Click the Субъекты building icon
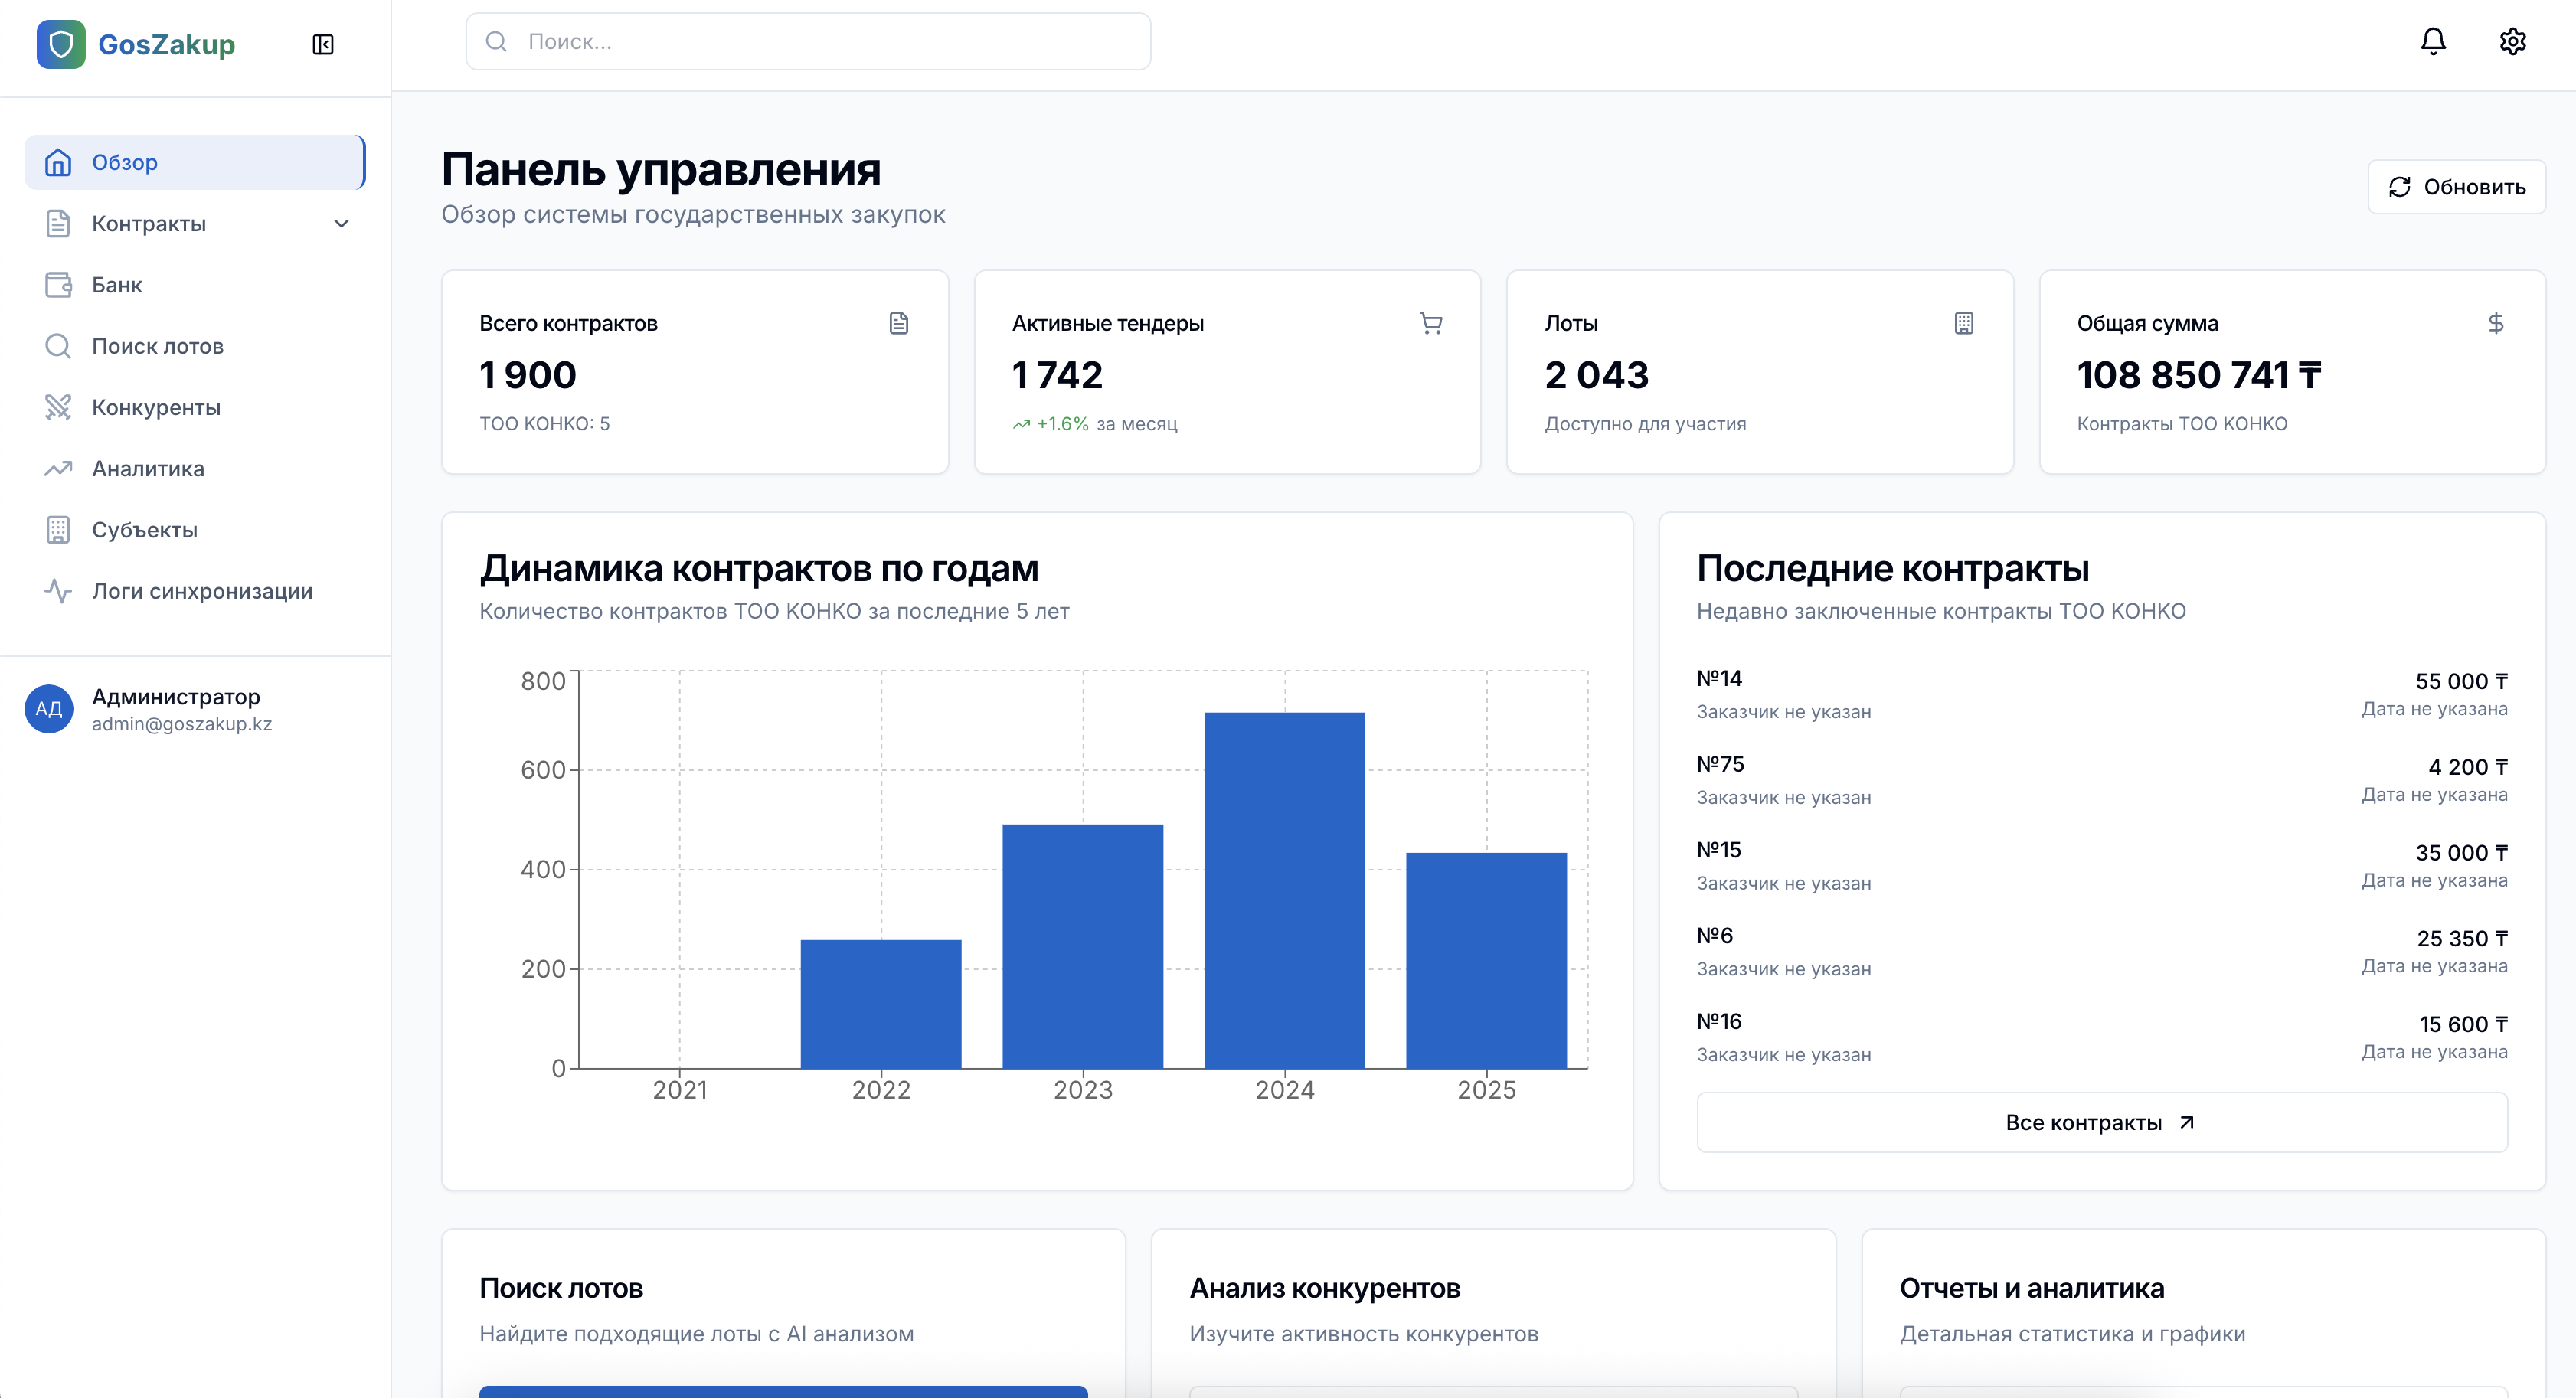 click(x=58, y=530)
